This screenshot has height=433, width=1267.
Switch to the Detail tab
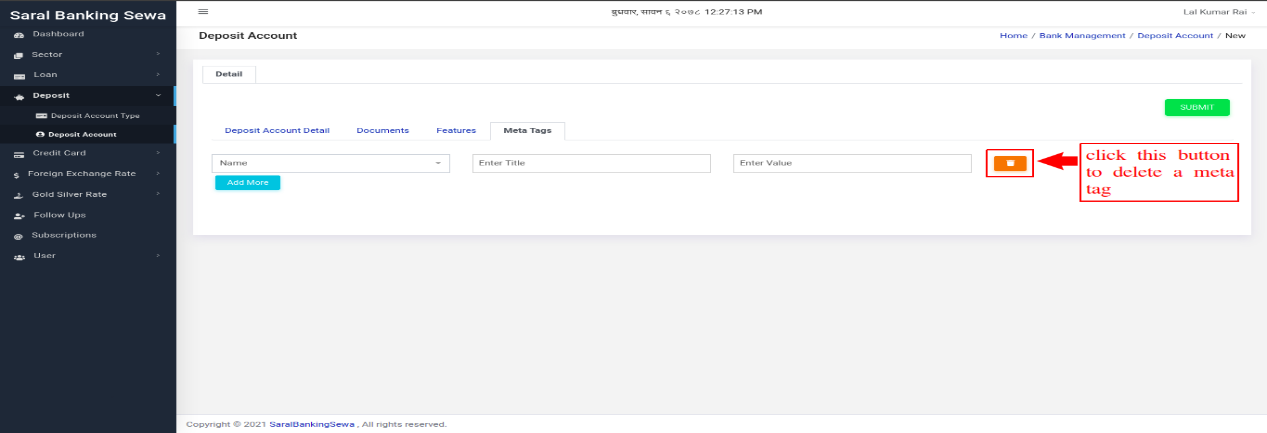click(229, 74)
